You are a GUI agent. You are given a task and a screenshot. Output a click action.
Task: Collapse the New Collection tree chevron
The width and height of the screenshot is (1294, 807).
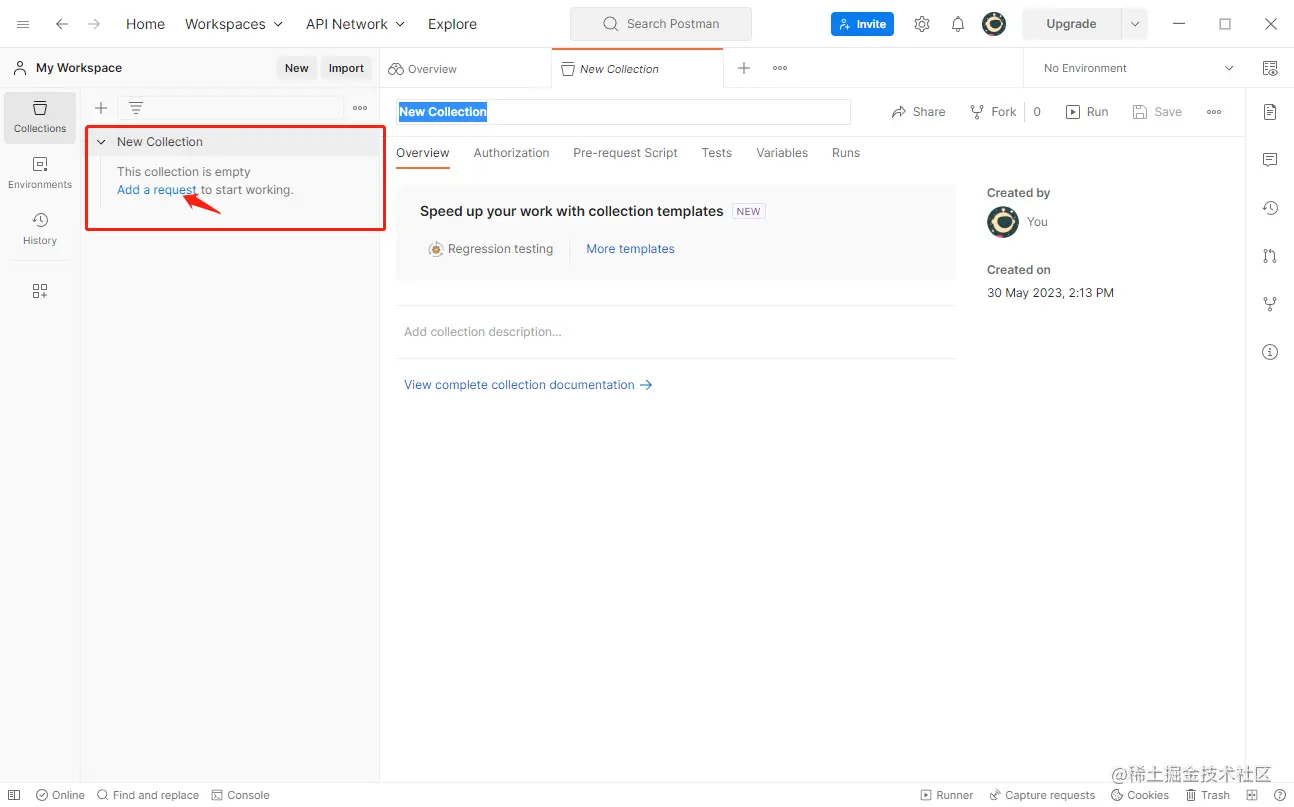101,142
